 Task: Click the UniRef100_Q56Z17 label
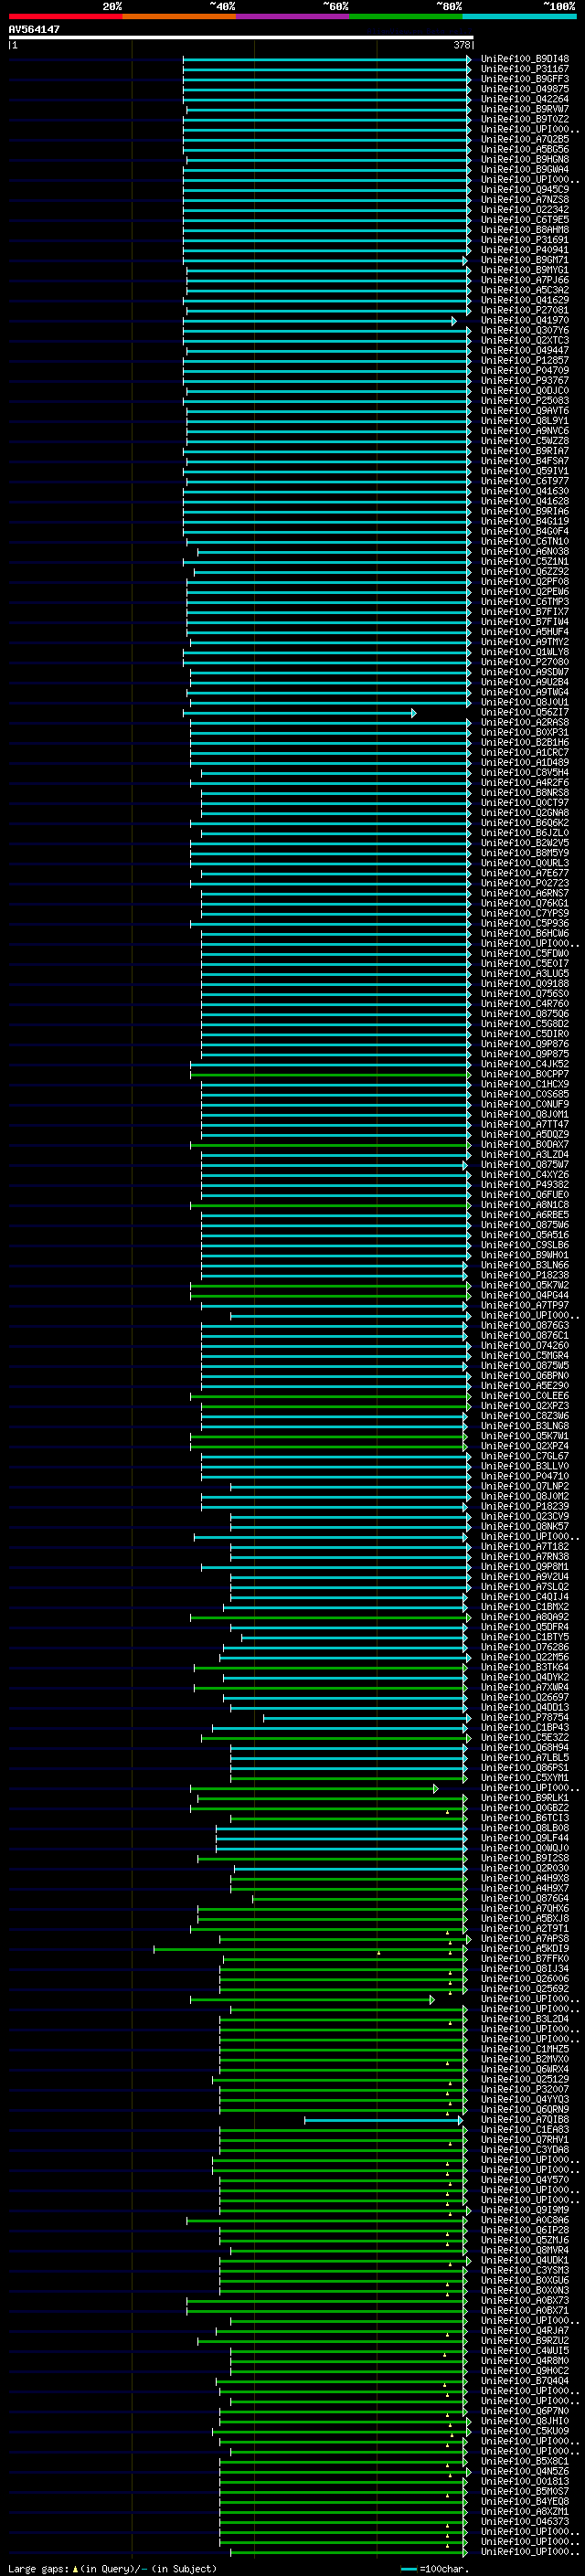(x=525, y=713)
